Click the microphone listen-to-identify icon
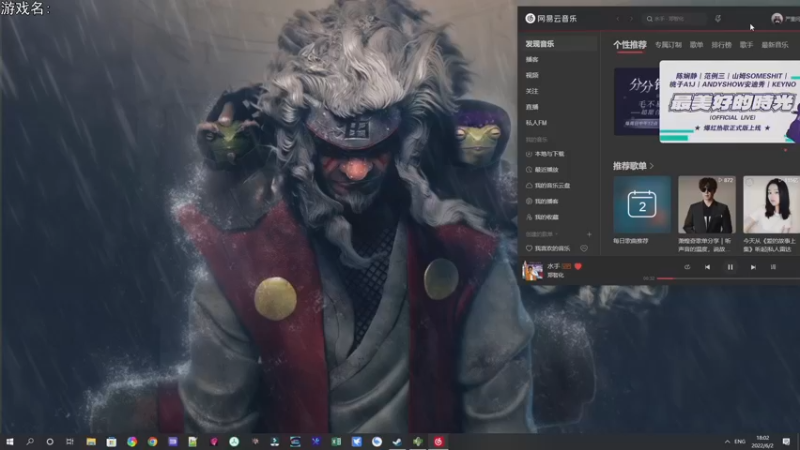Viewport: 800px width, 450px height. click(x=718, y=19)
